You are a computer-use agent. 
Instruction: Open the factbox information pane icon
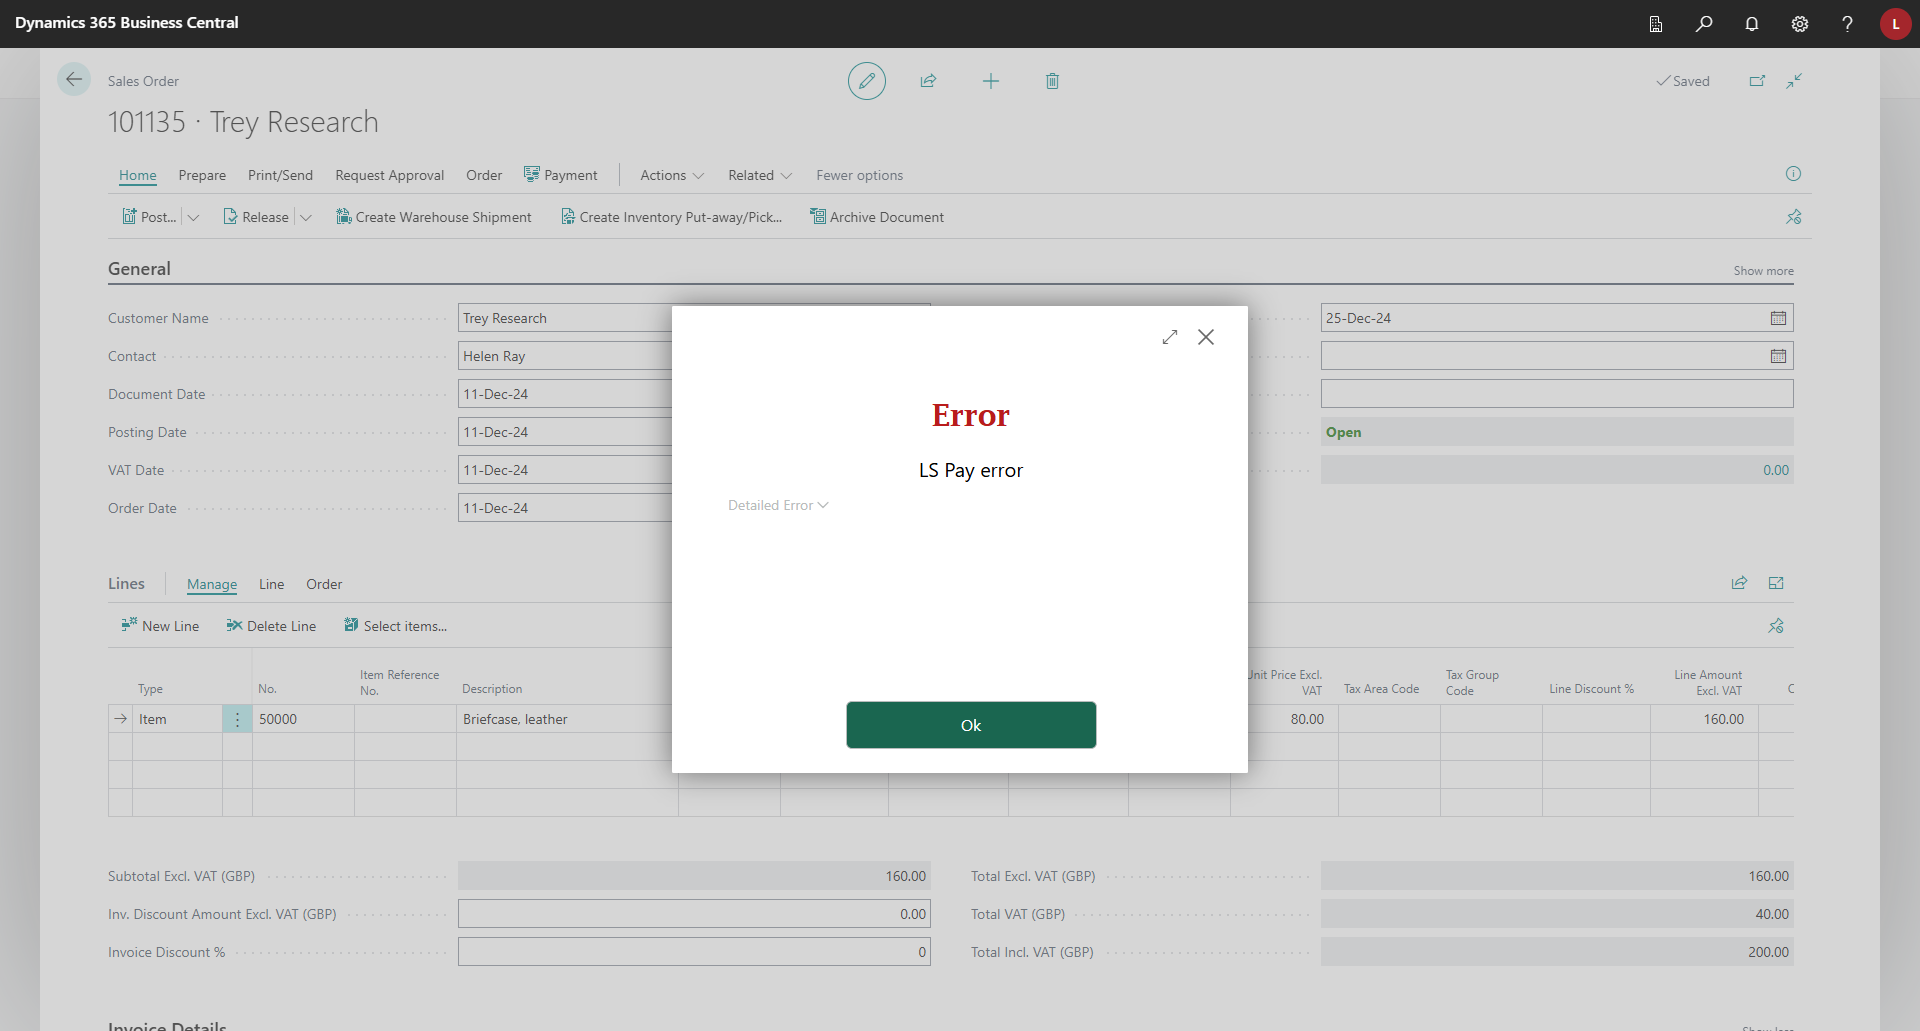(1793, 174)
